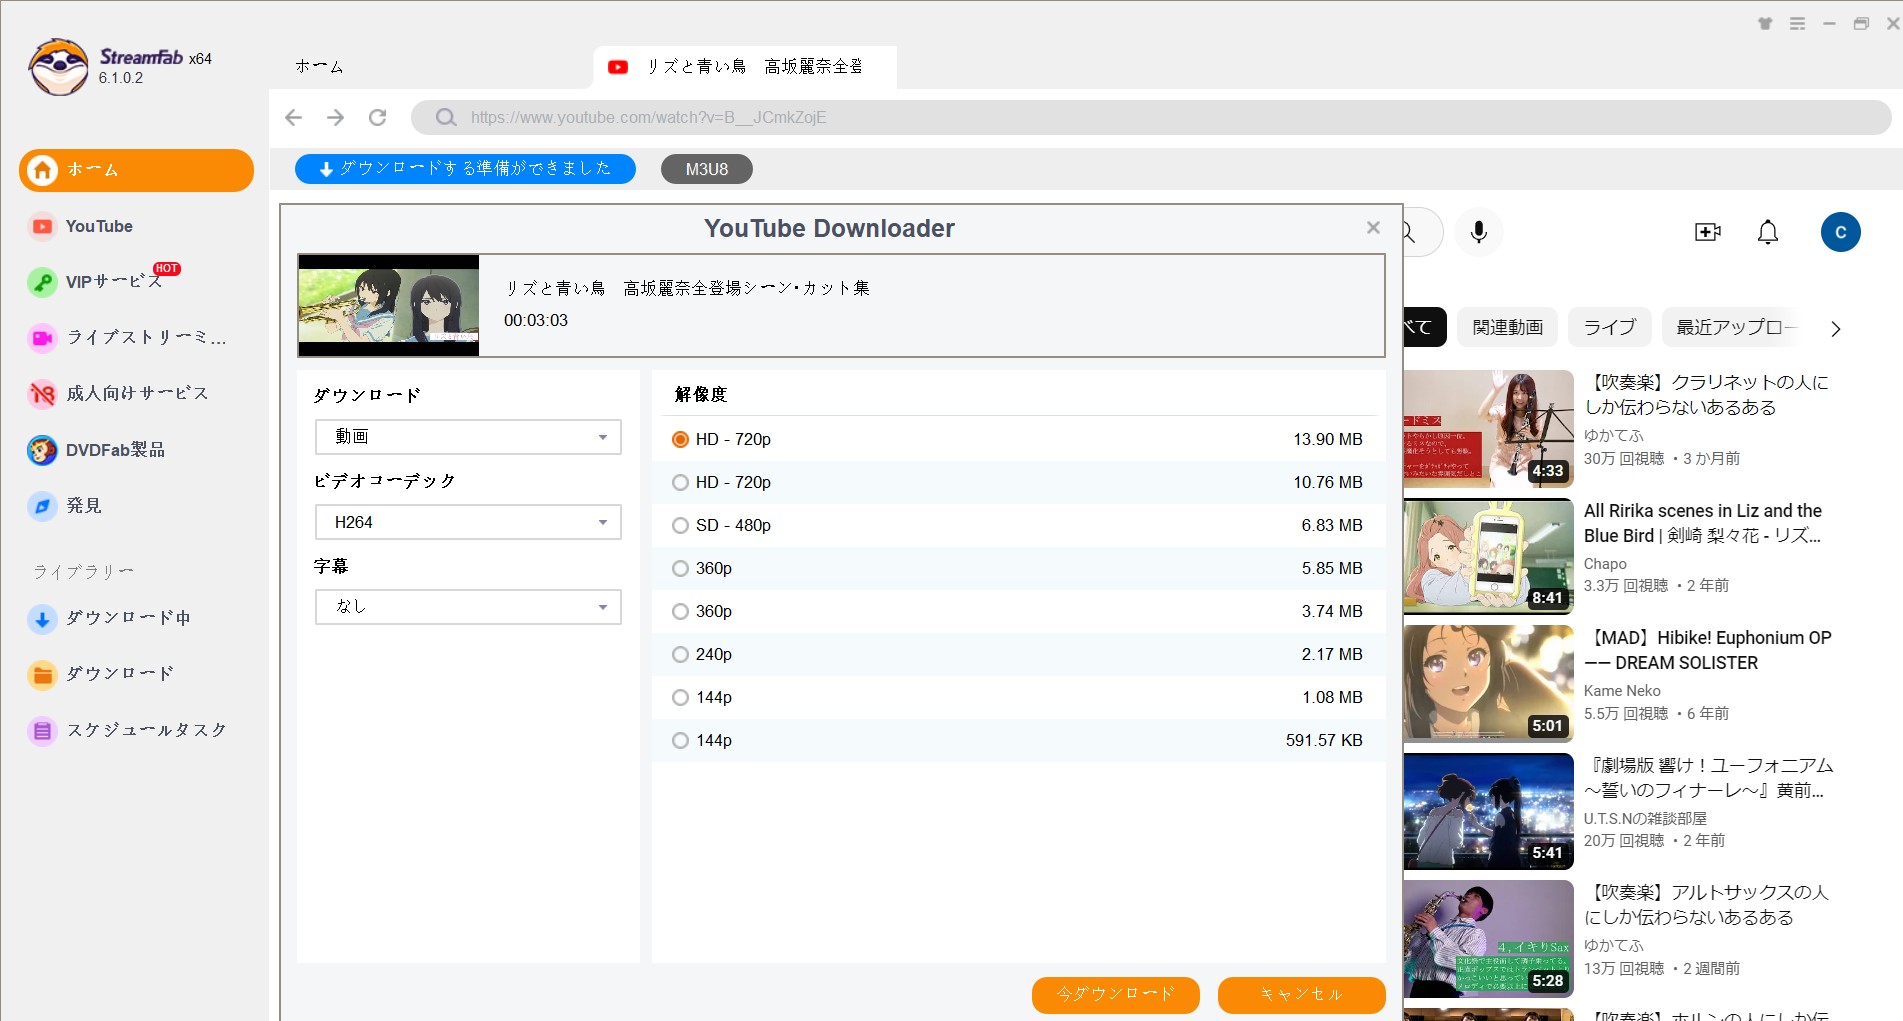
Task: Open the hamburger menu in title bar
Action: [x=1797, y=23]
